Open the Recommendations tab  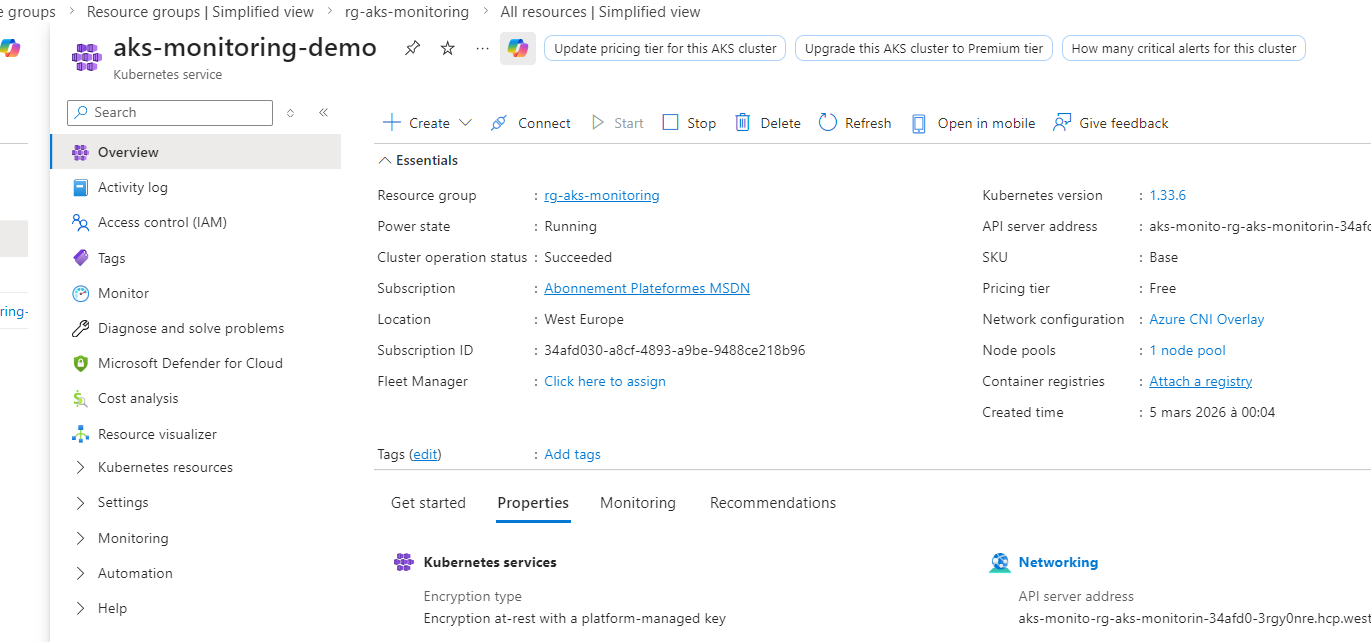772,502
